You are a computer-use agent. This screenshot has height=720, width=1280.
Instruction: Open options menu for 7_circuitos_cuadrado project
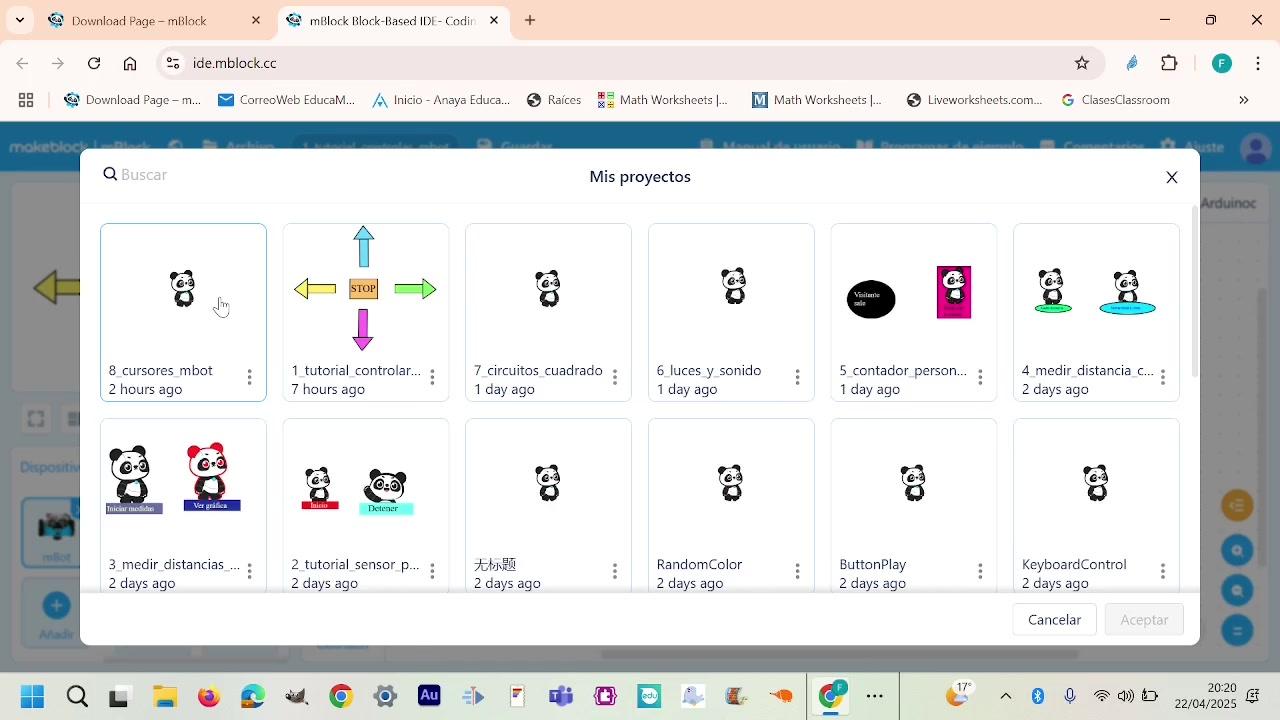614,377
